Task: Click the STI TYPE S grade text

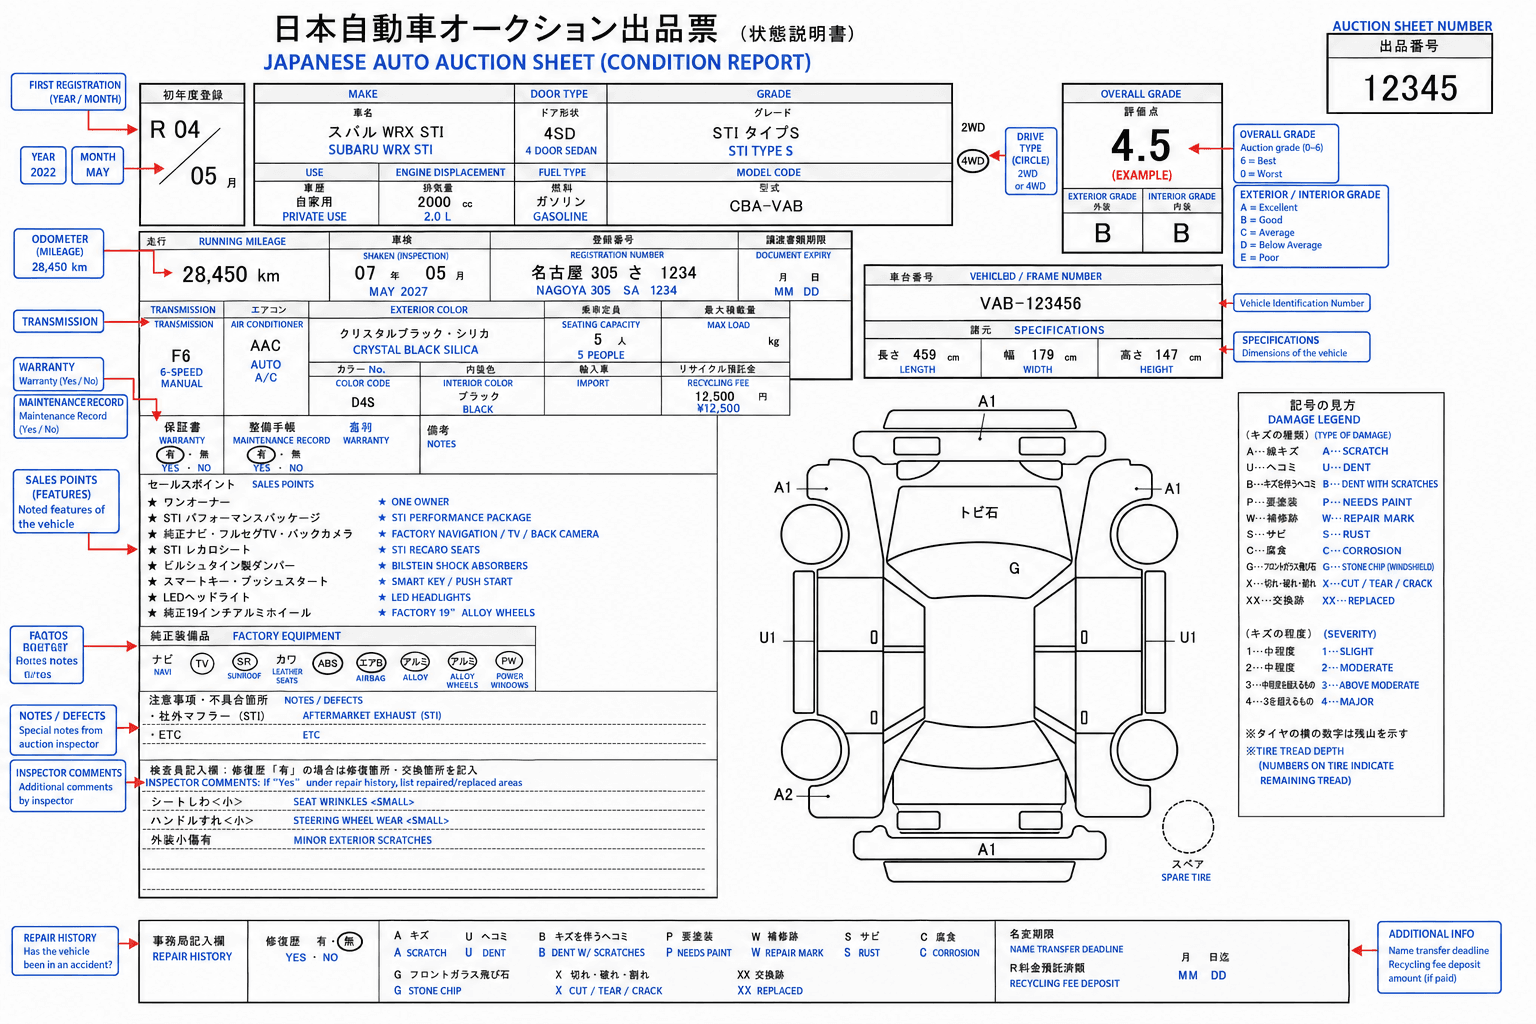Action: click(760, 151)
